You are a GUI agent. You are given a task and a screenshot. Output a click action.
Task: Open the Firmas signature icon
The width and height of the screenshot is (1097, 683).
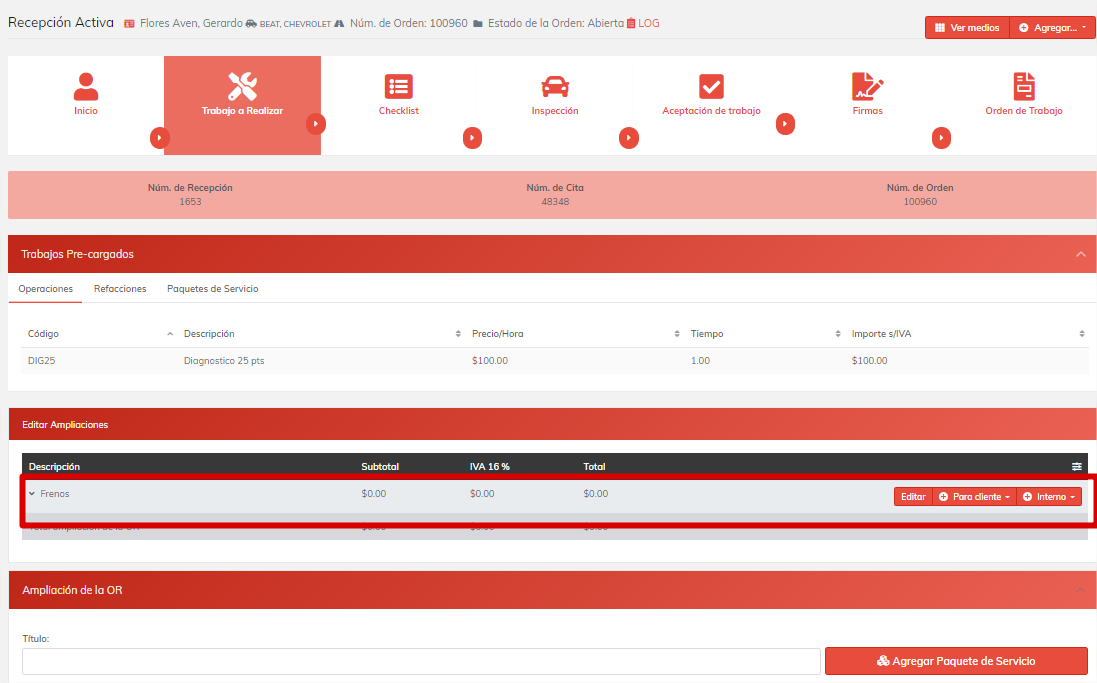click(x=867, y=87)
